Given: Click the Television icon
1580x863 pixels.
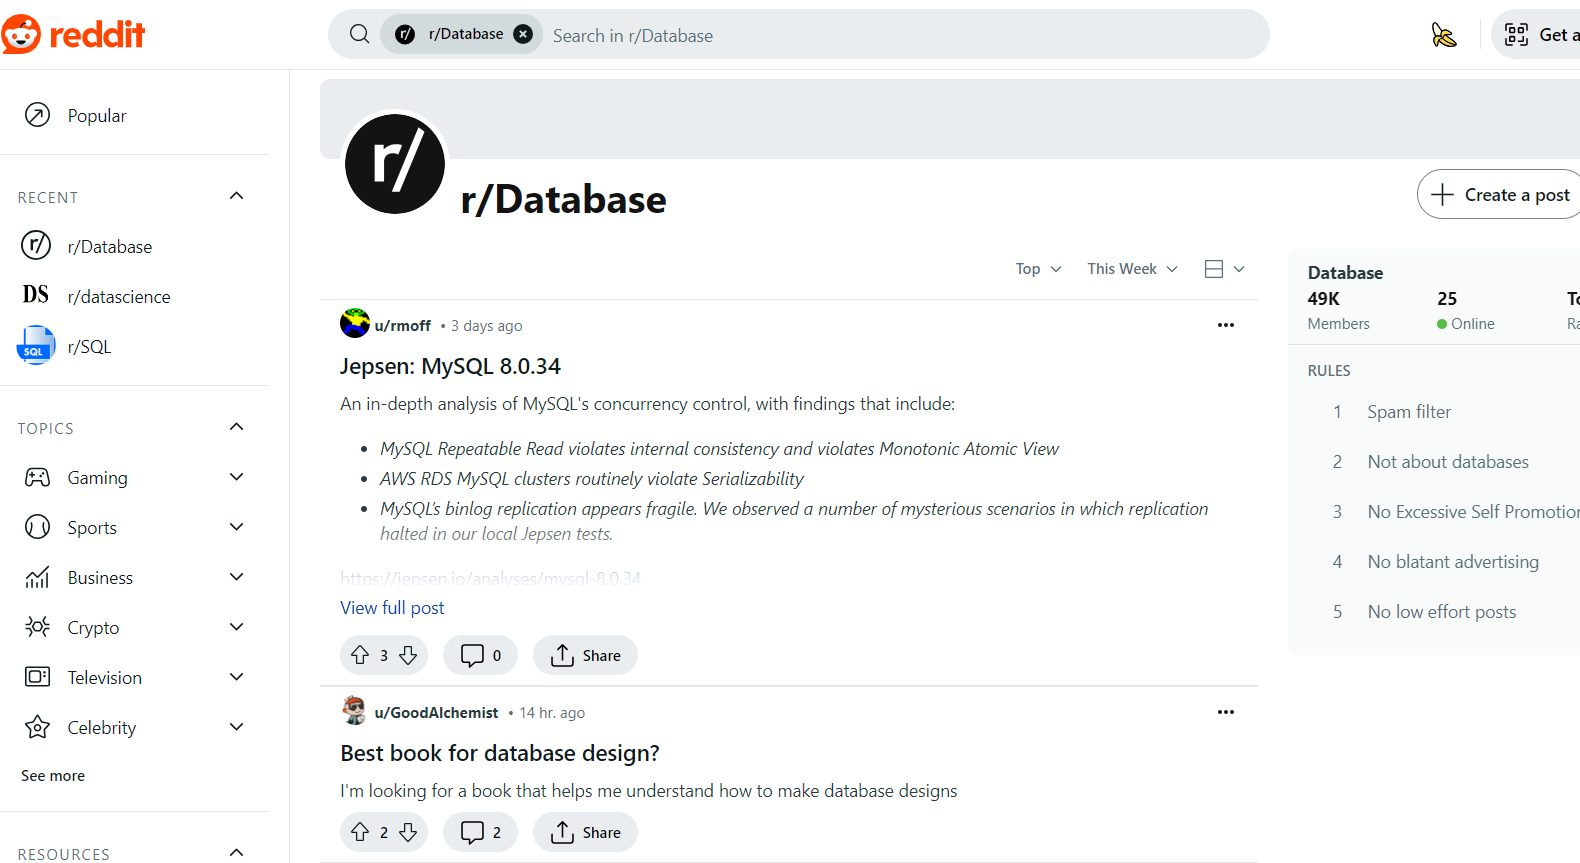Looking at the screenshot, I should point(37,677).
